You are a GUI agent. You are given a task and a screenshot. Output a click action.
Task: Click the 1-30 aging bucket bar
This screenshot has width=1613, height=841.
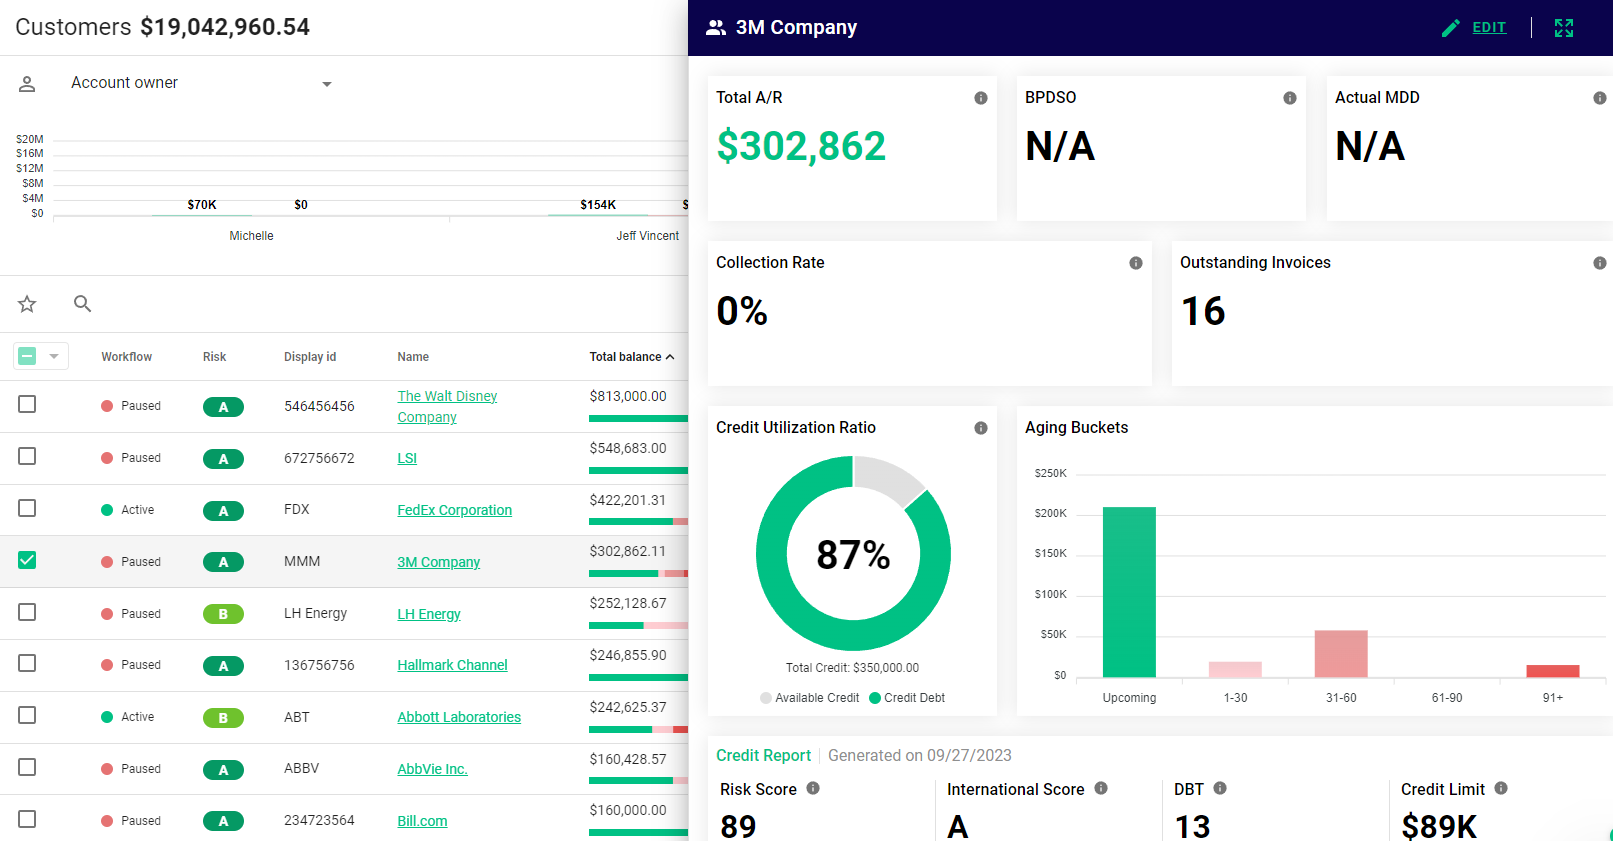pos(1235,670)
